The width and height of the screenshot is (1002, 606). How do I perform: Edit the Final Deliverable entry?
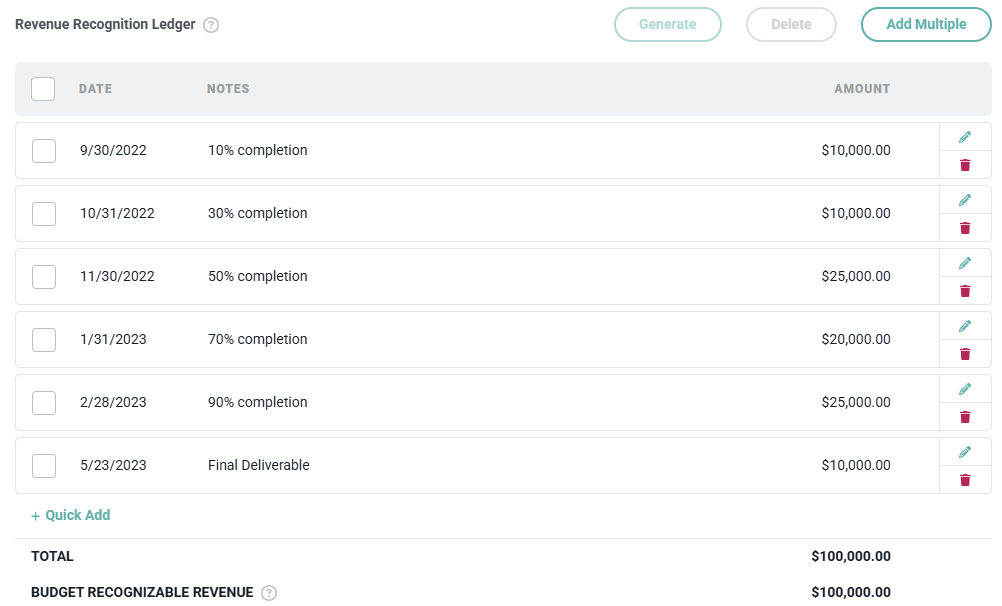pyautogui.click(x=965, y=452)
